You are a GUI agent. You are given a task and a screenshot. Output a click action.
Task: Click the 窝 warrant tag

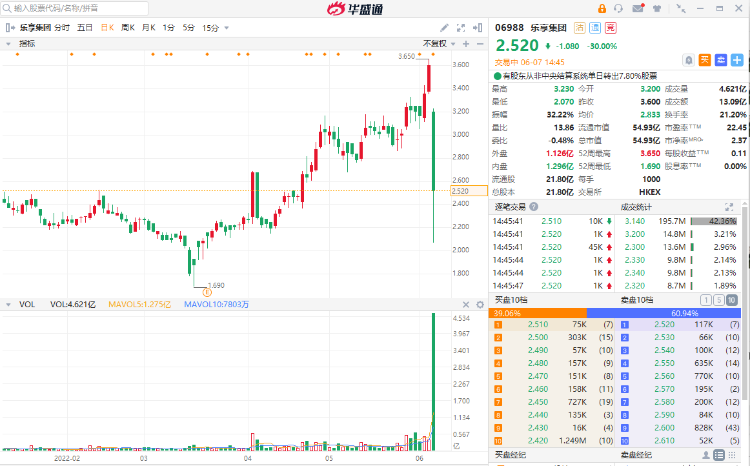tap(610, 28)
